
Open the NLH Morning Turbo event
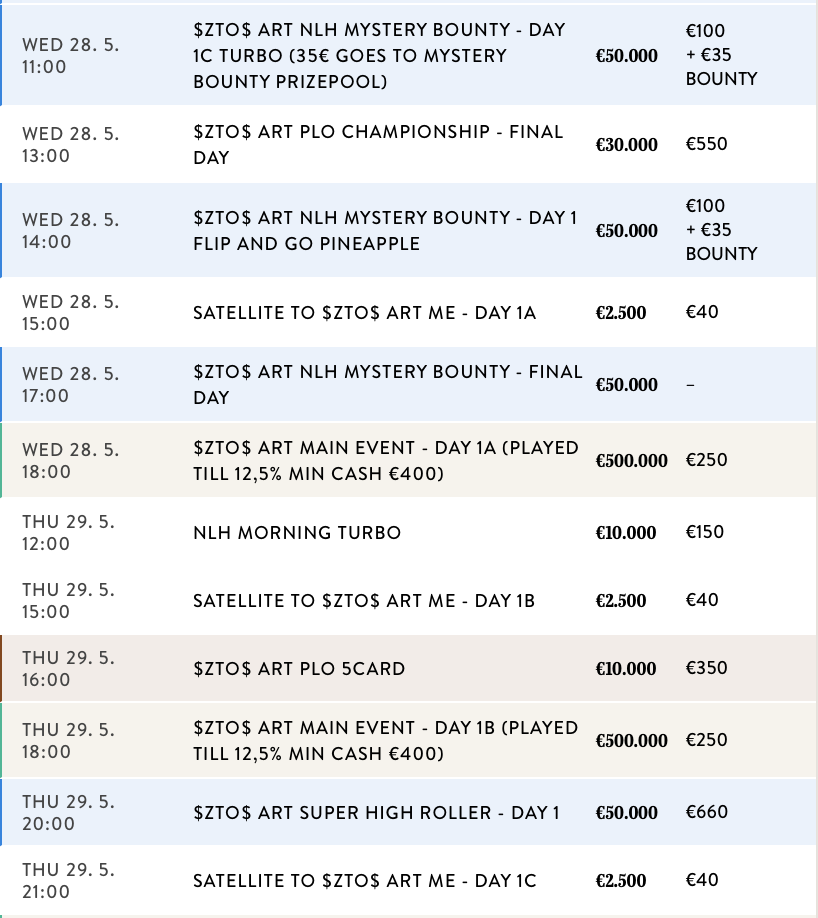coord(297,533)
